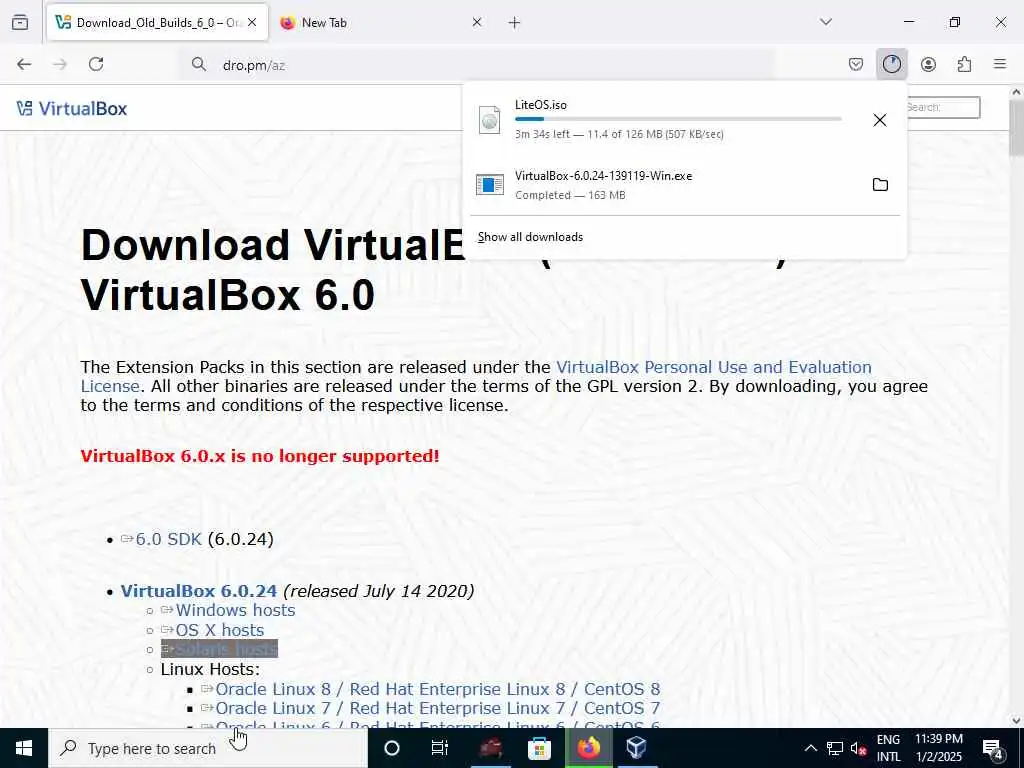1024x768 pixels.
Task: Open the notification center icon
Action: (993, 749)
